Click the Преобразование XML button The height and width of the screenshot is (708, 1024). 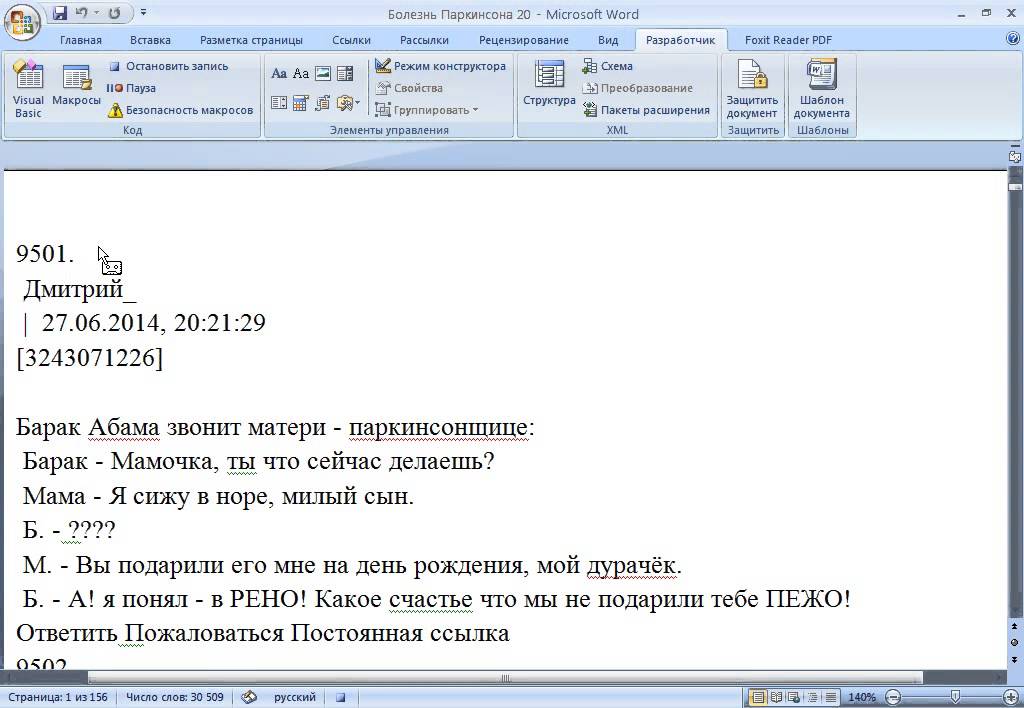tap(637, 88)
